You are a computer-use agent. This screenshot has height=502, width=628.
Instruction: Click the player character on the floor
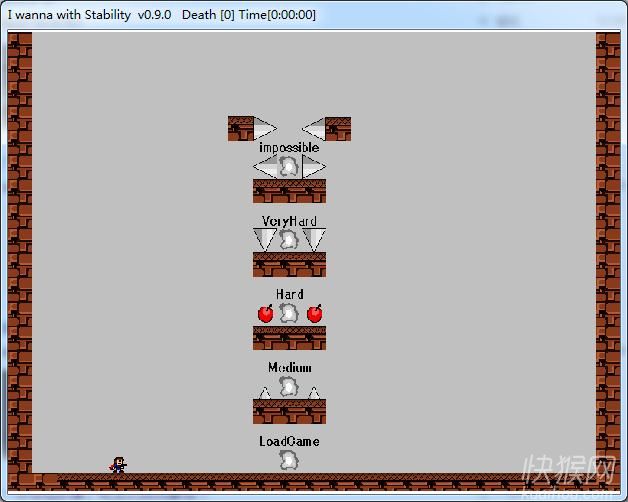coord(119,465)
